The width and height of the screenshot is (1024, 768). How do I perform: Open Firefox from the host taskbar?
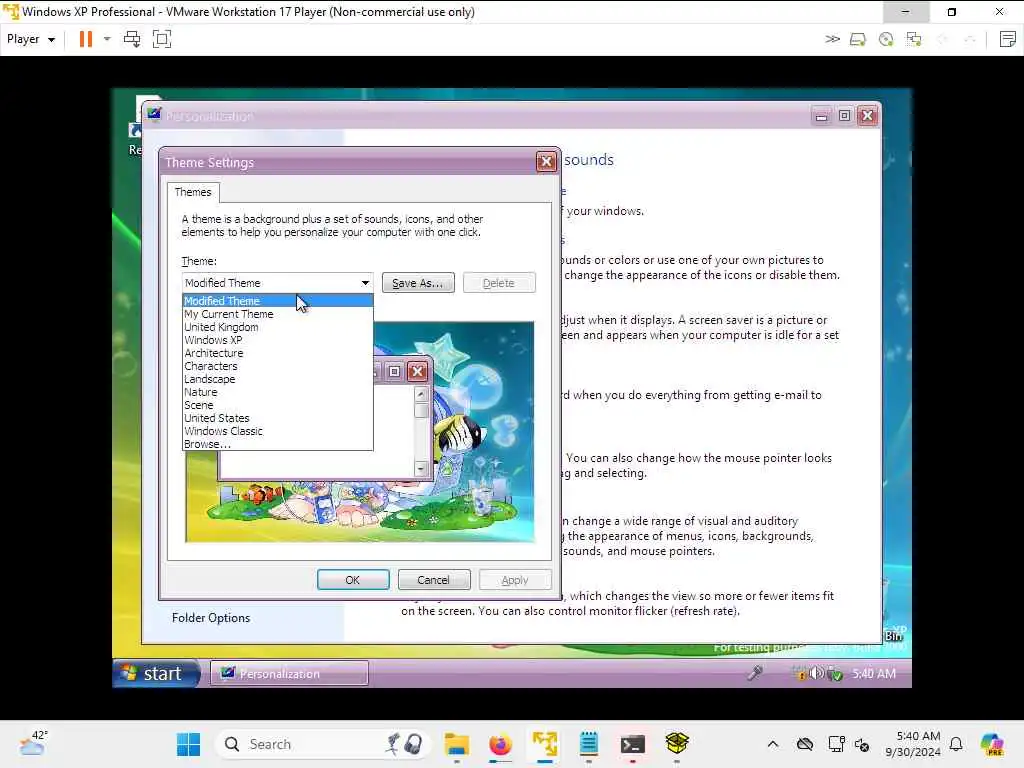pos(500,744)
